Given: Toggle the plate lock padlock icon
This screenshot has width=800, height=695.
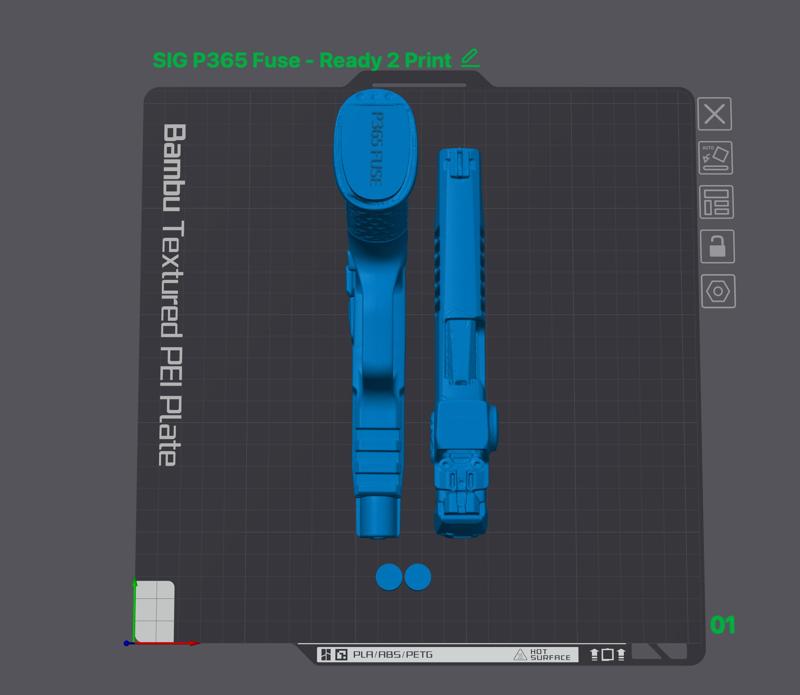Looking at the screenshot, I should click(x=717, y=246).
